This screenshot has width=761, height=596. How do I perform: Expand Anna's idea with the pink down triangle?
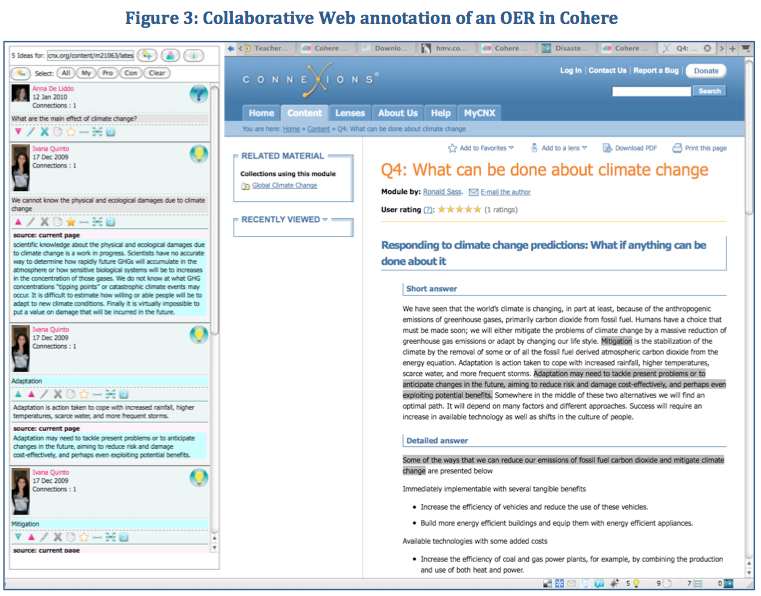click(18, 132)
